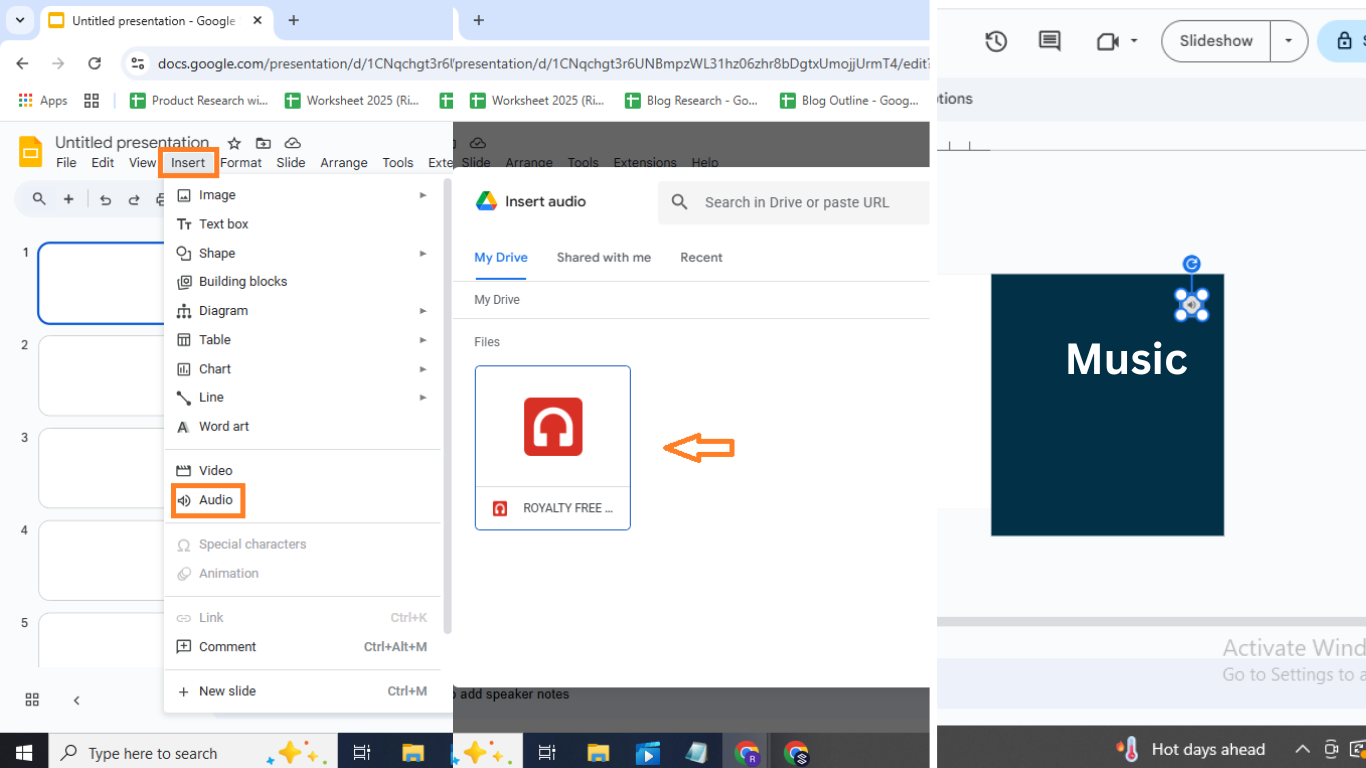Image resolution: width=1366 pixels, height=768 pixels.
Task: Open File Explorer from the taskbar
Action: [x=413, y=753]
